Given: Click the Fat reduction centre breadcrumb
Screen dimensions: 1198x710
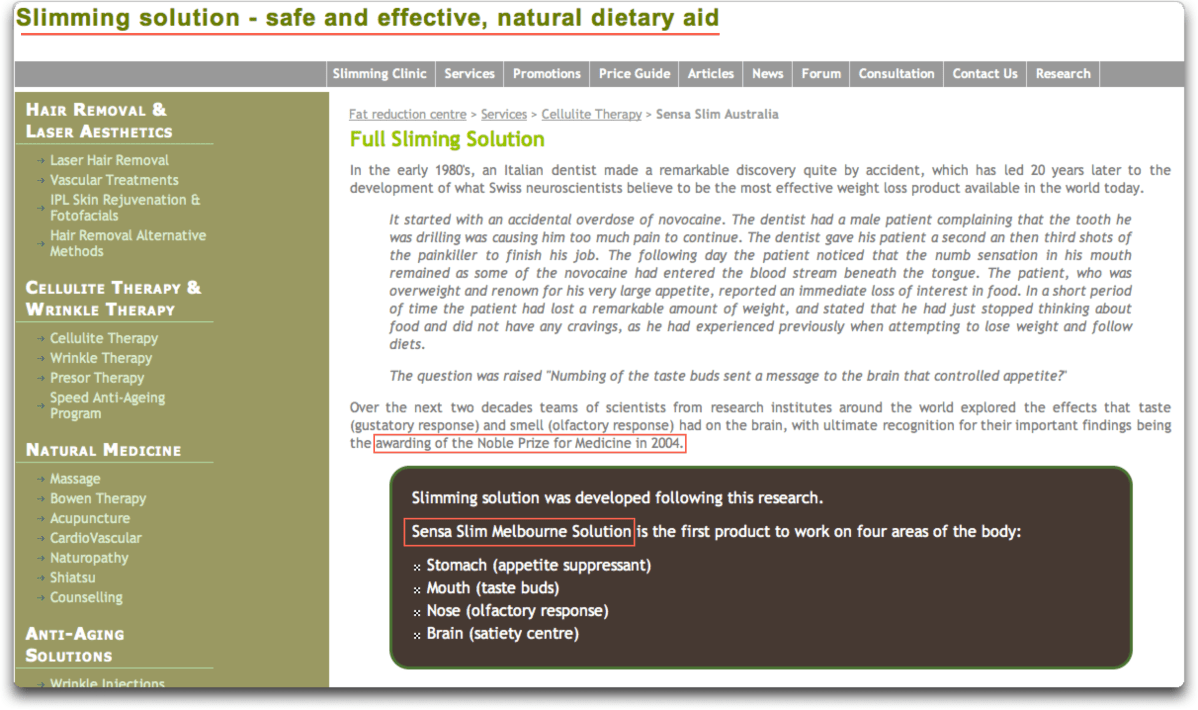Looking at the screenshot, I should click(x=407, y=115).
